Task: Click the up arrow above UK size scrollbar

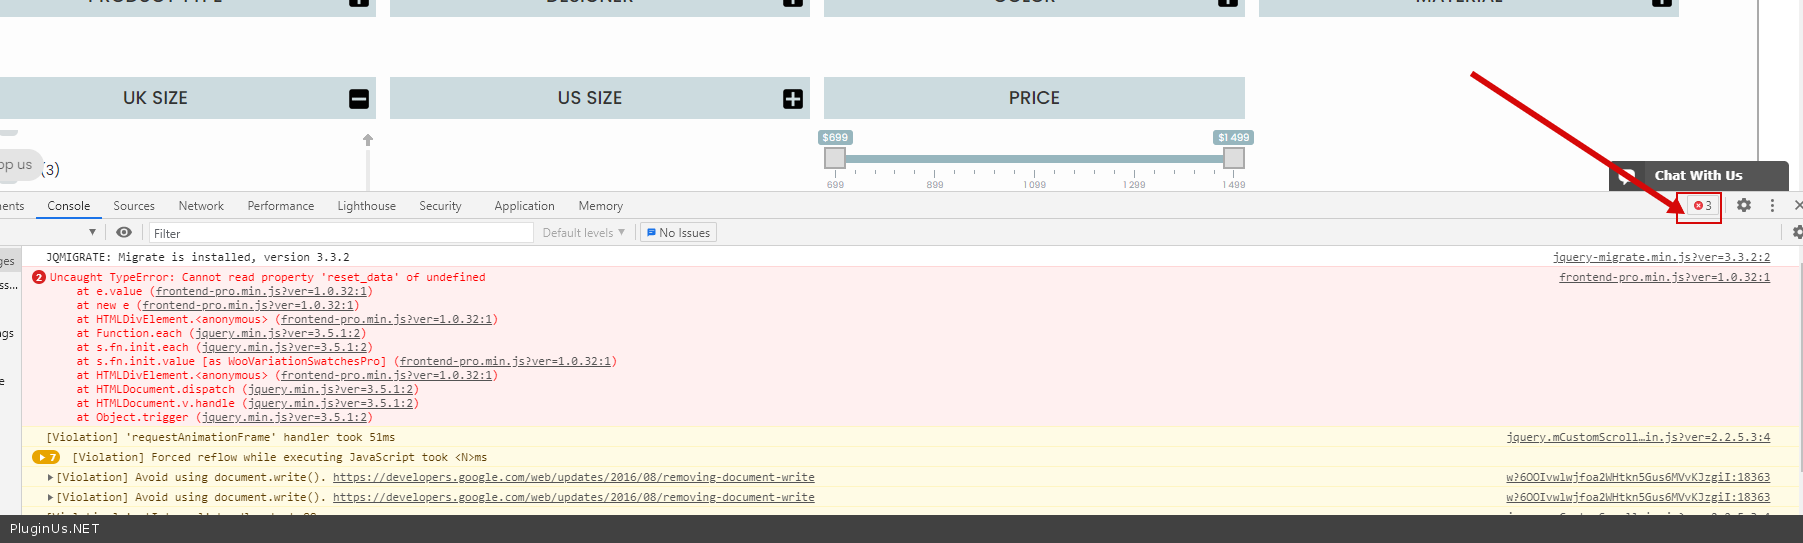Action: [368, 140]
